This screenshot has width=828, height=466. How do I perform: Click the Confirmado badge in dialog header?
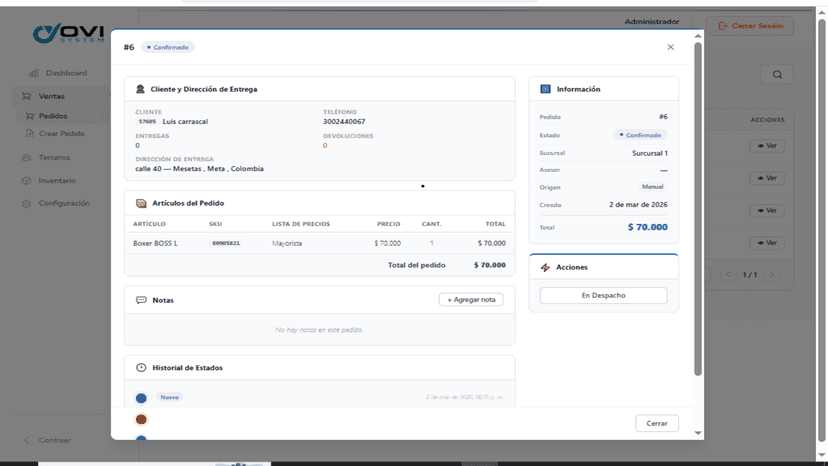pyautogui.click(x=167, y=47)
